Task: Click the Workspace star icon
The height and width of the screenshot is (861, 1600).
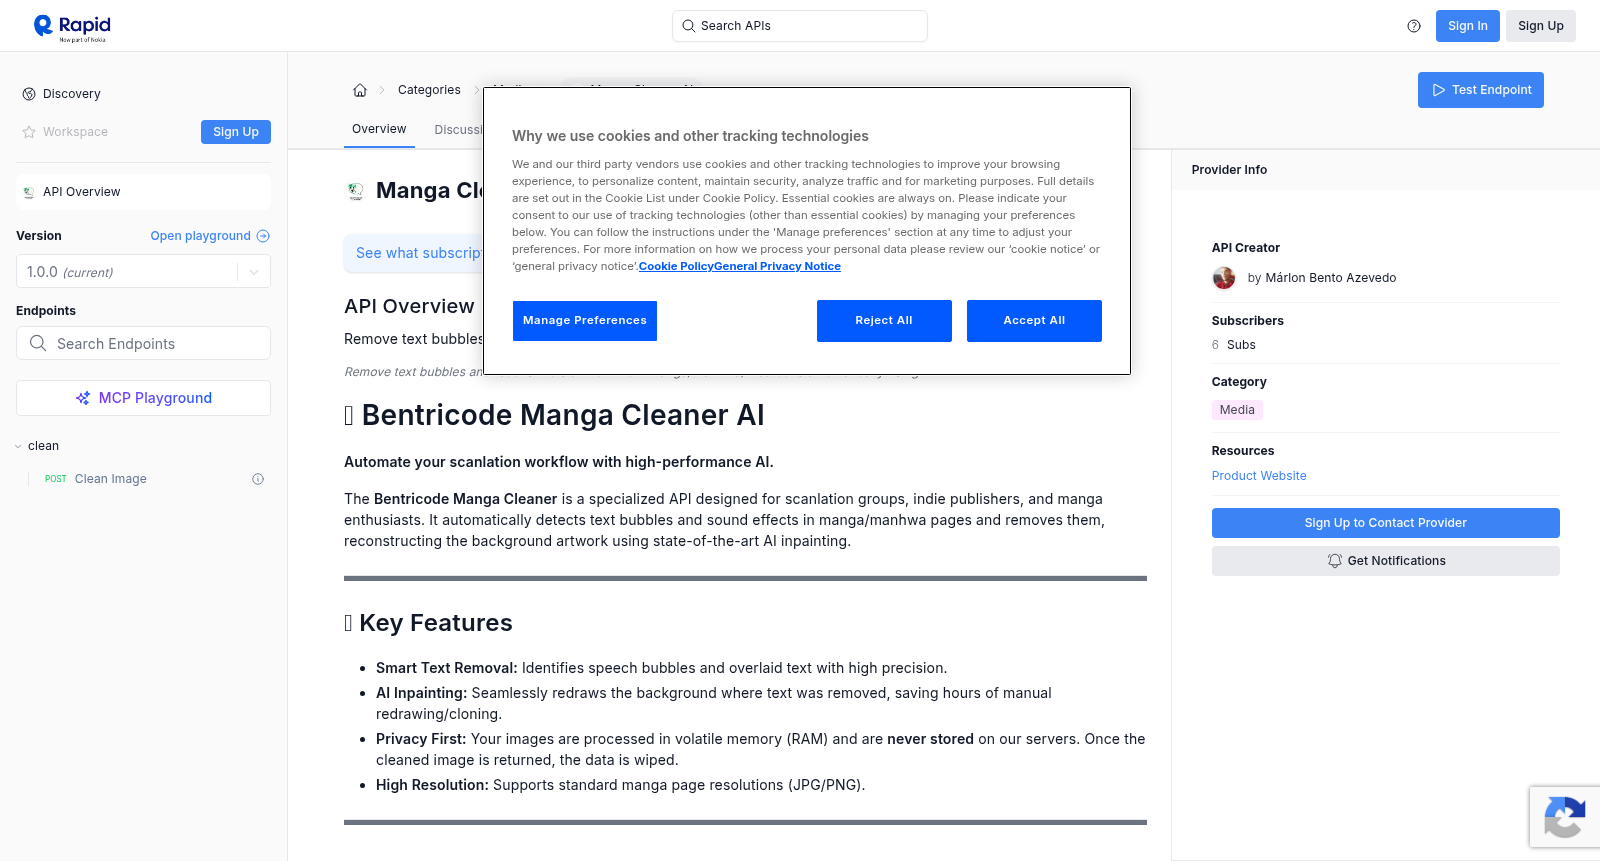Action: point(29,132)
